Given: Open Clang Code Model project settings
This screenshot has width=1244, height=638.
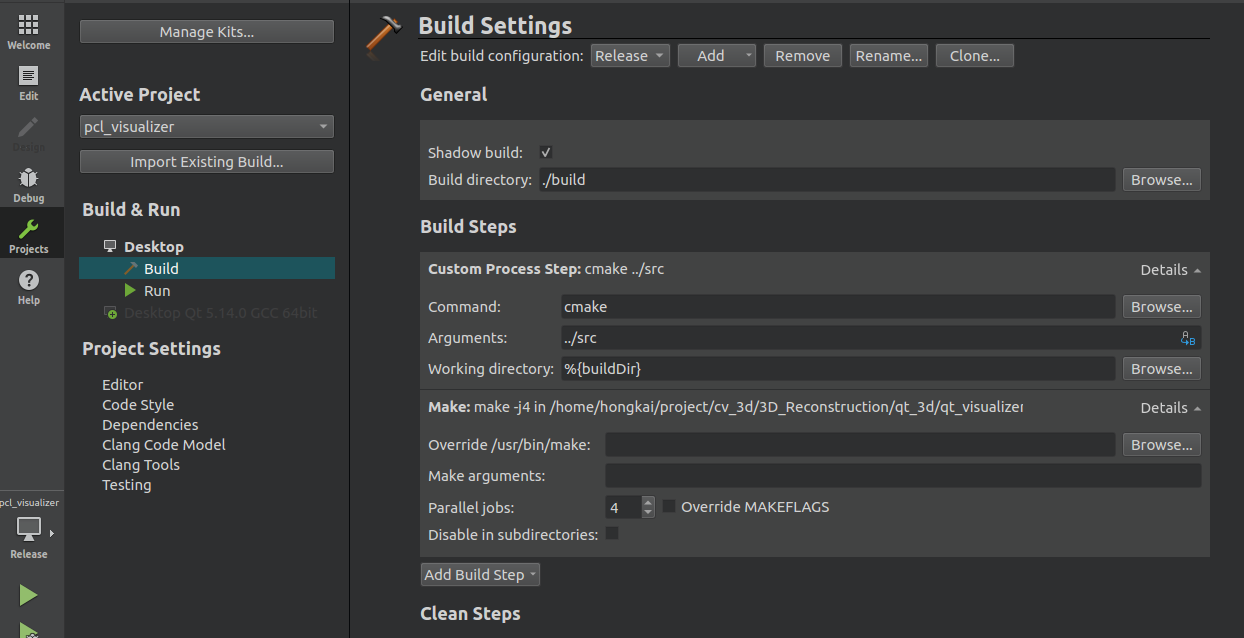Looking at the screenshot, I should pos(163,445).
